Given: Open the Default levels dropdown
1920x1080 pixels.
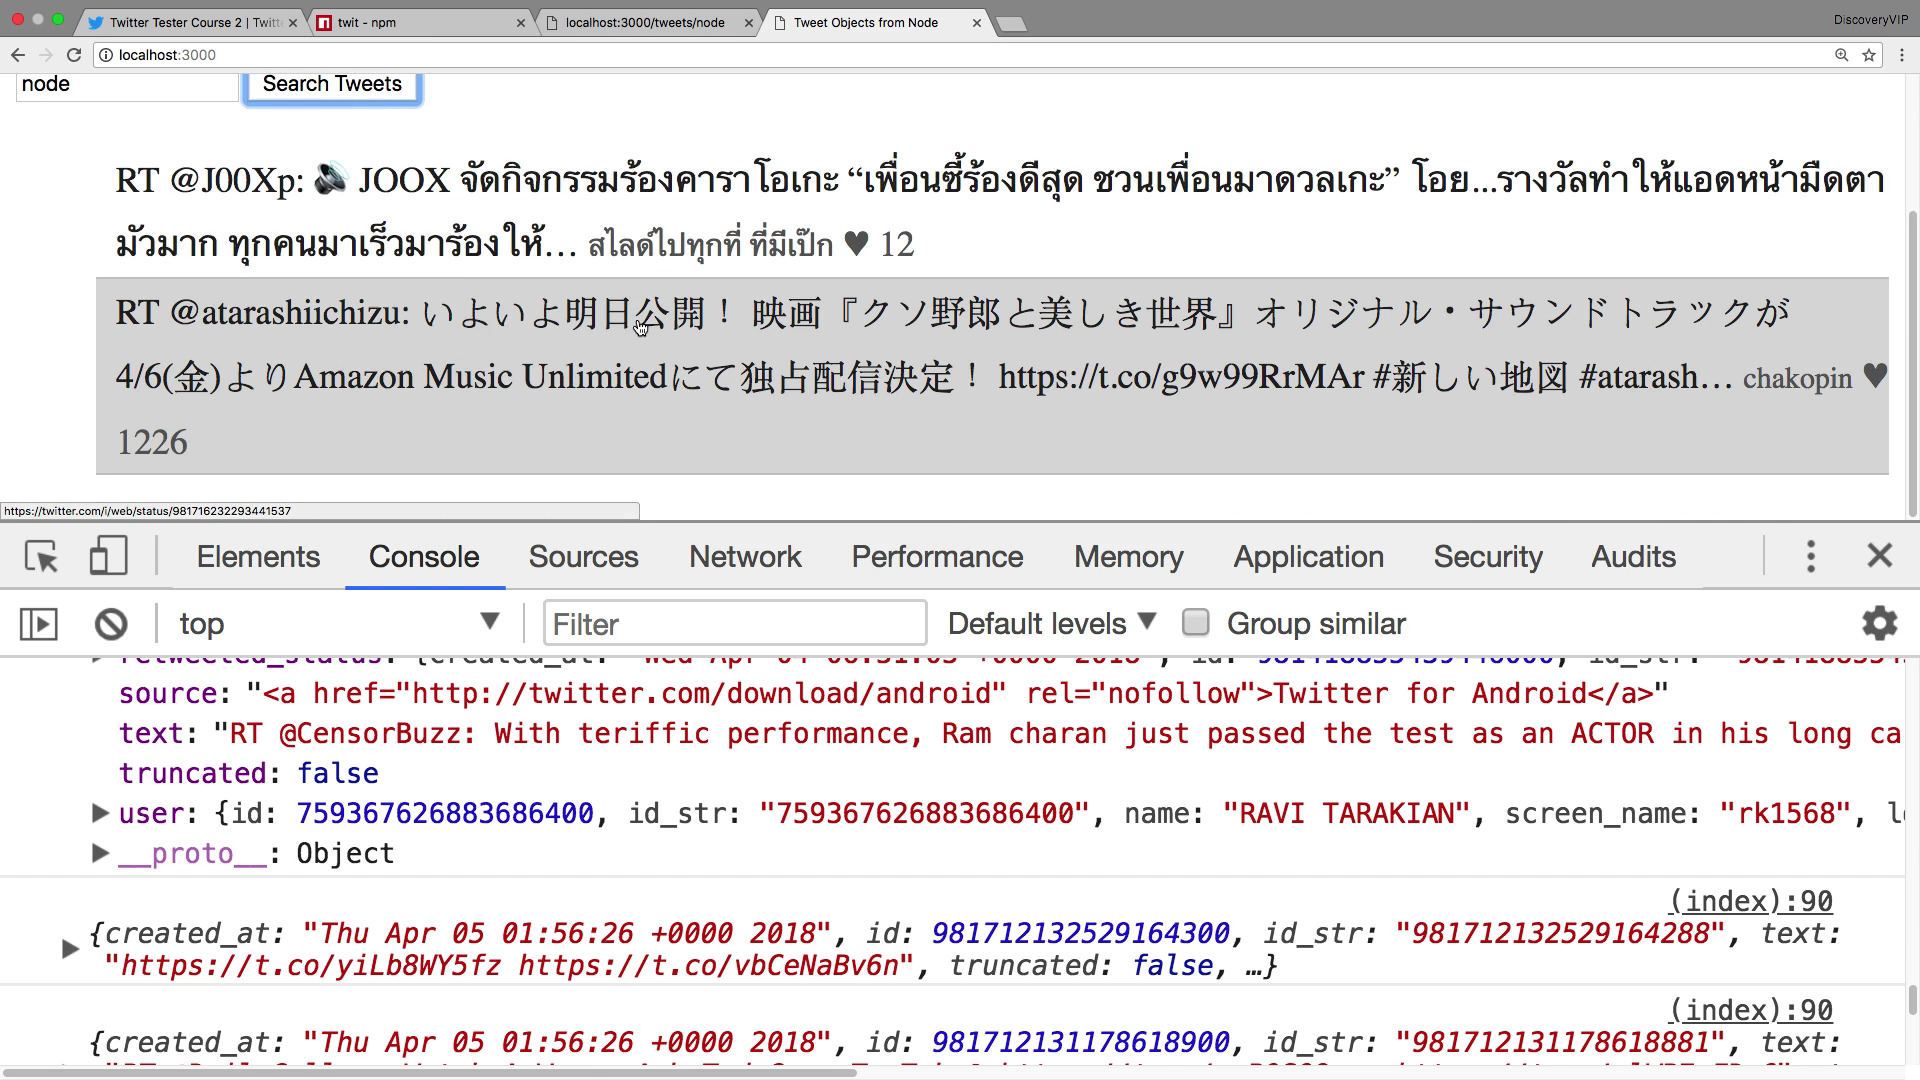Looking at the screenshot, I should (x=1052, y=624).
